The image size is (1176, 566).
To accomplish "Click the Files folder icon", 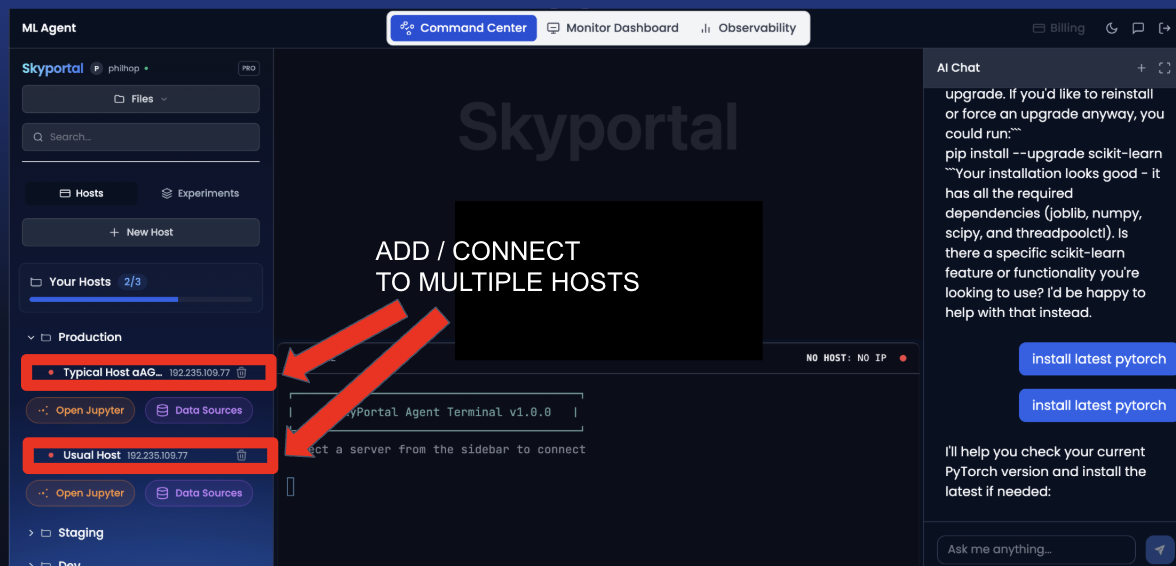I will point(119,99).
